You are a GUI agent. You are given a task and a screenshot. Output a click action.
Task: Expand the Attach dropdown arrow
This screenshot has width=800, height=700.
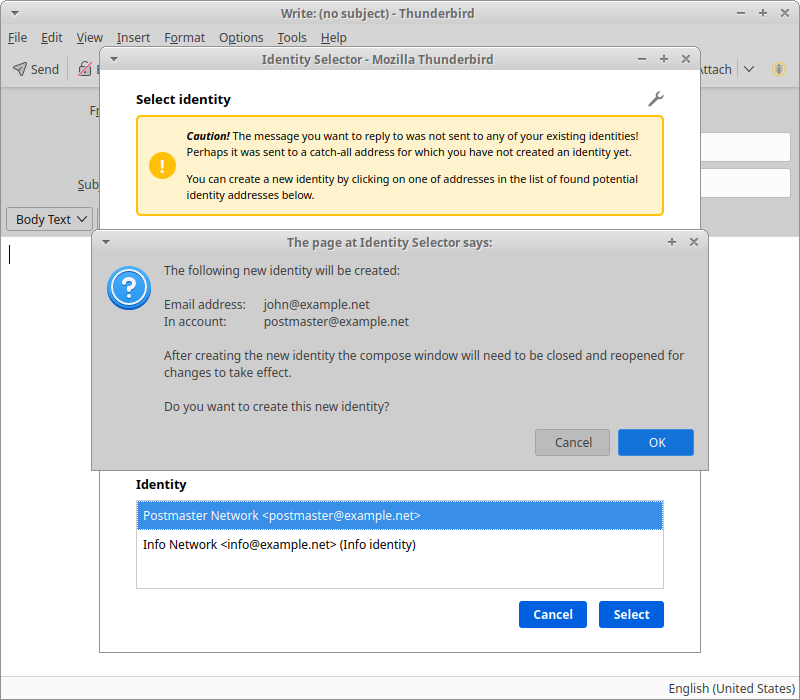(749, 69)
